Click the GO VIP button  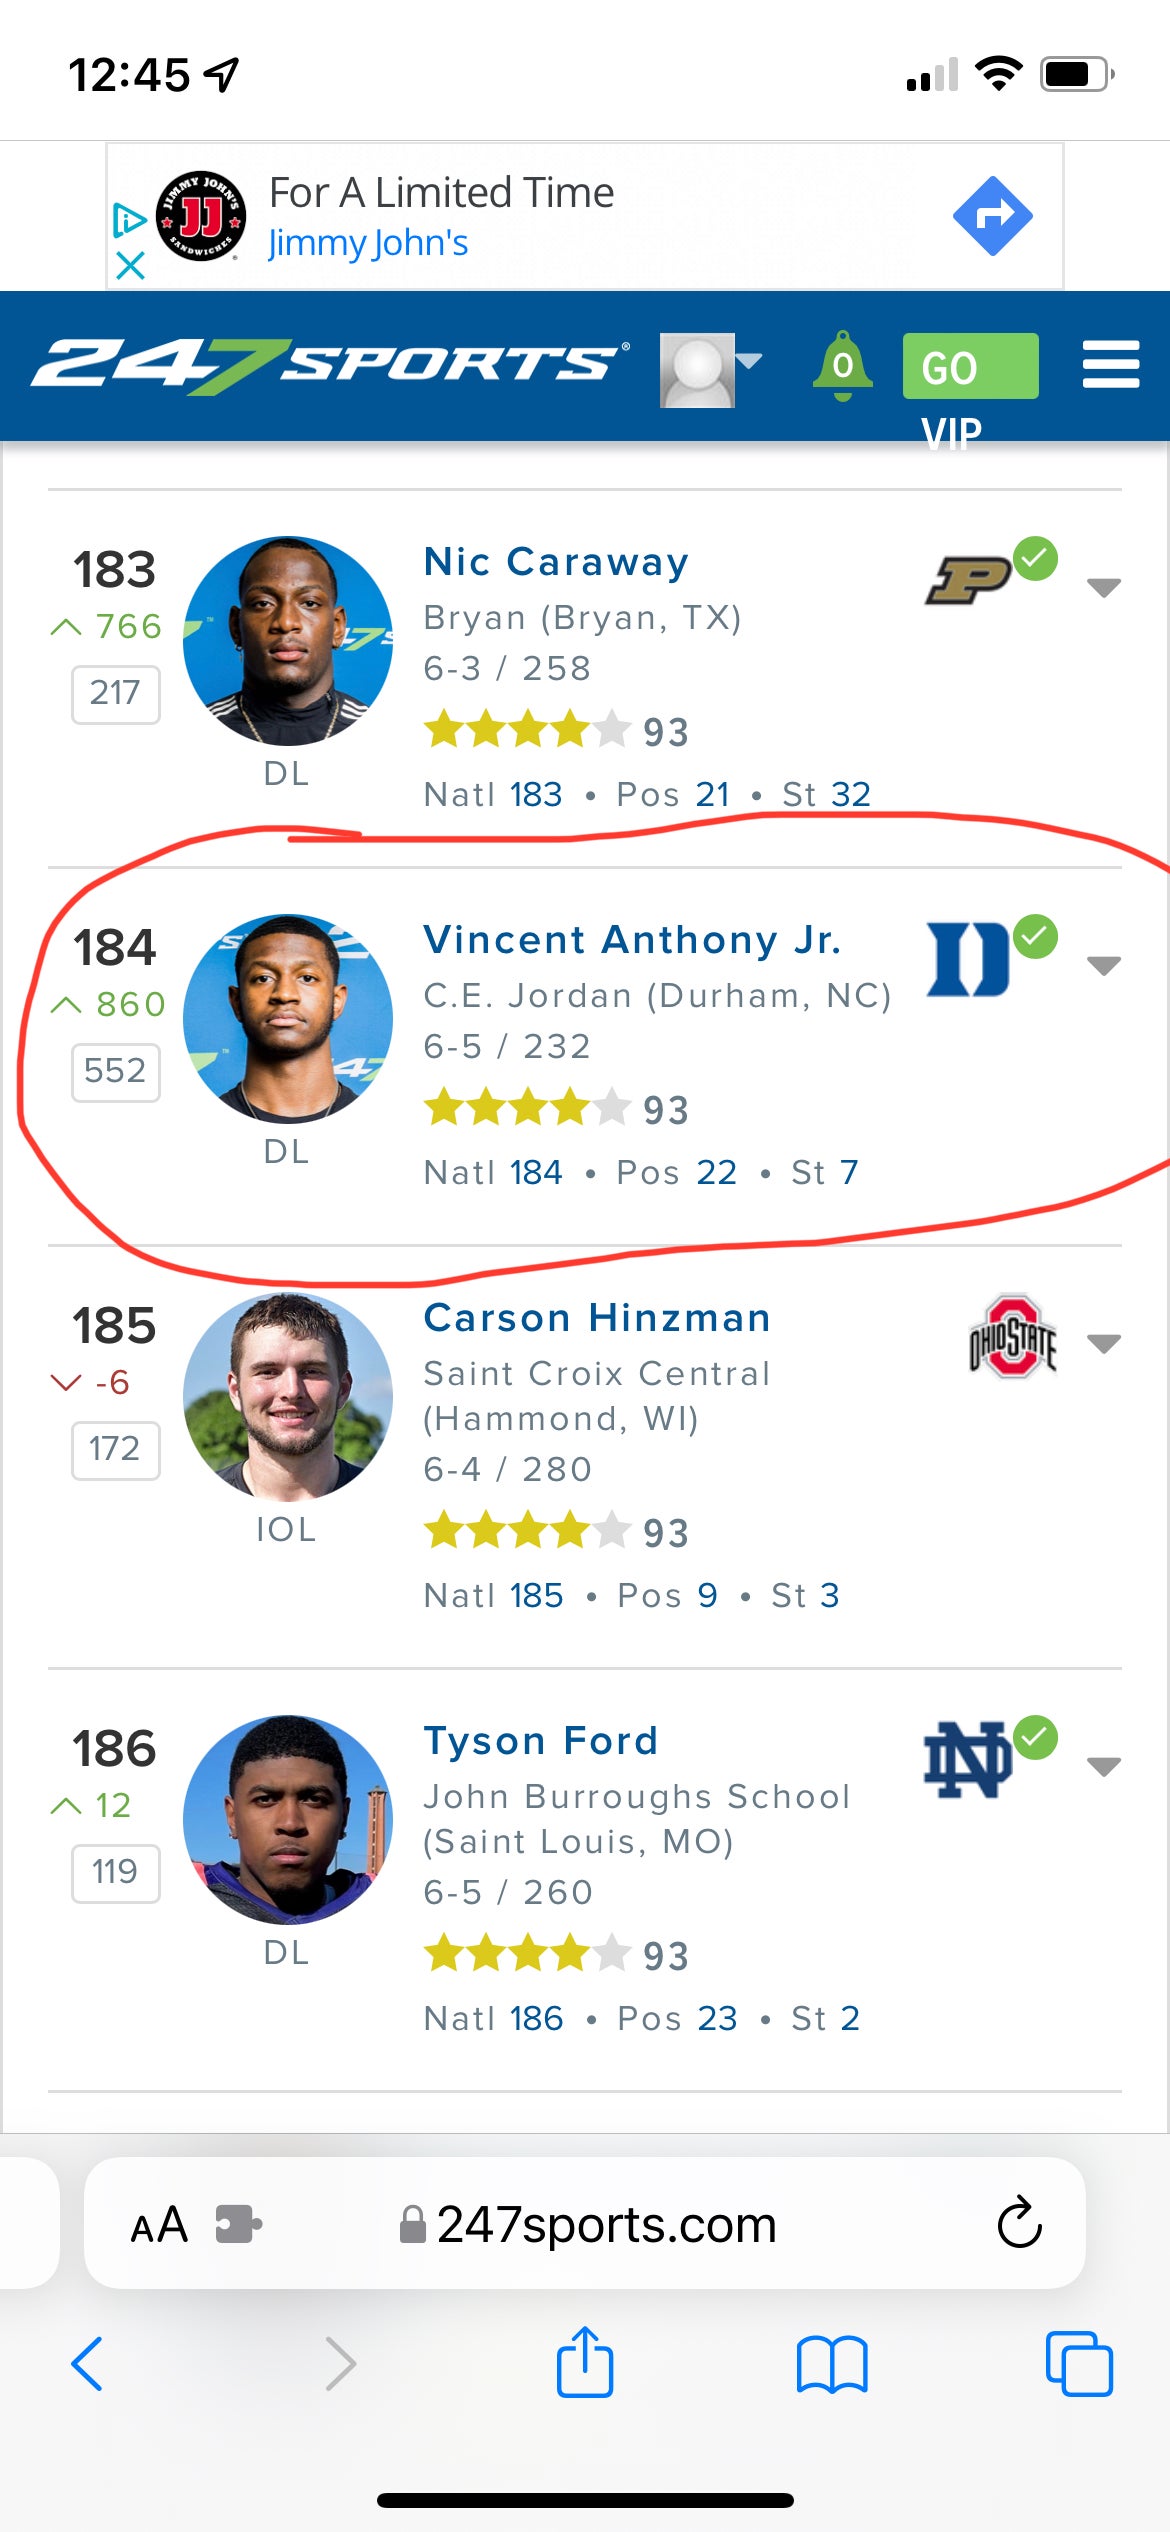(x=969, y=367)
